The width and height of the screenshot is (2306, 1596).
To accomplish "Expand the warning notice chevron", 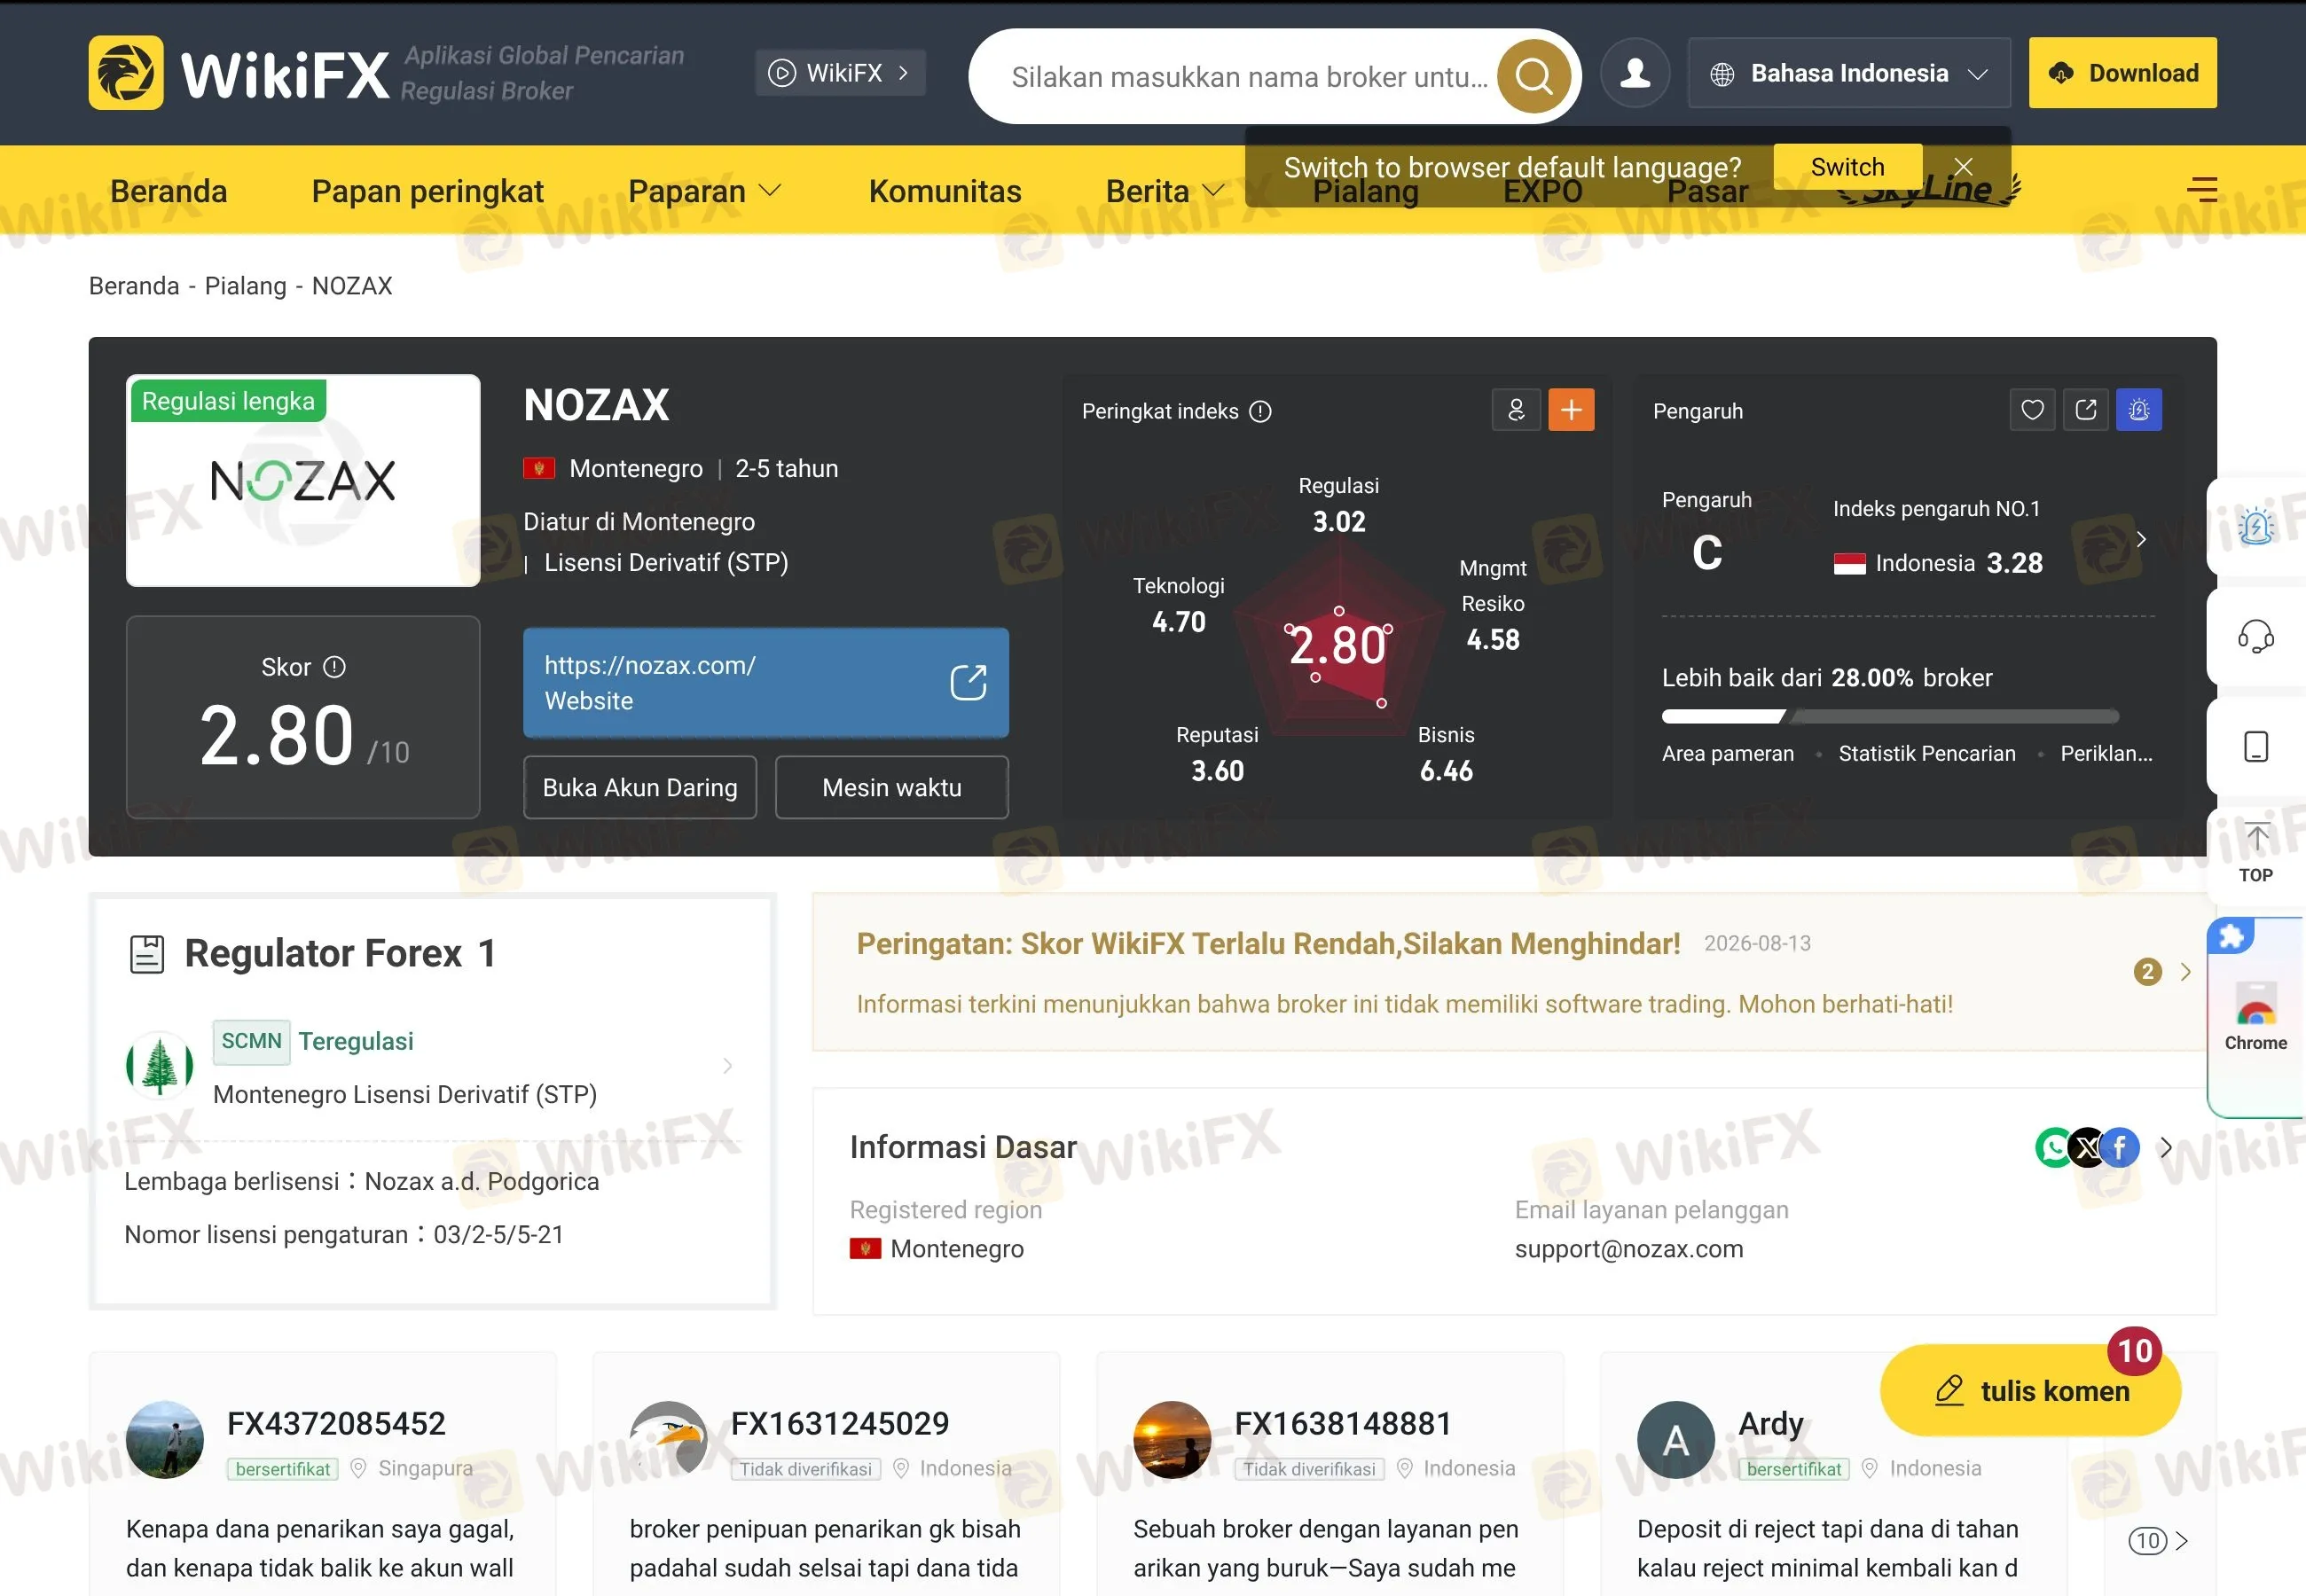I will [x=2185, y=972].
